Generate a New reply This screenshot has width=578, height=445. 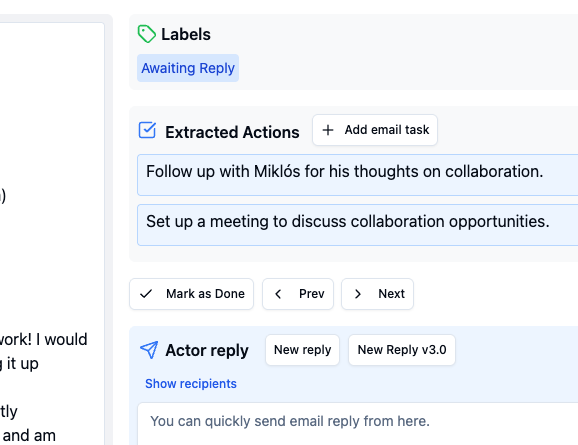point(302,350)
